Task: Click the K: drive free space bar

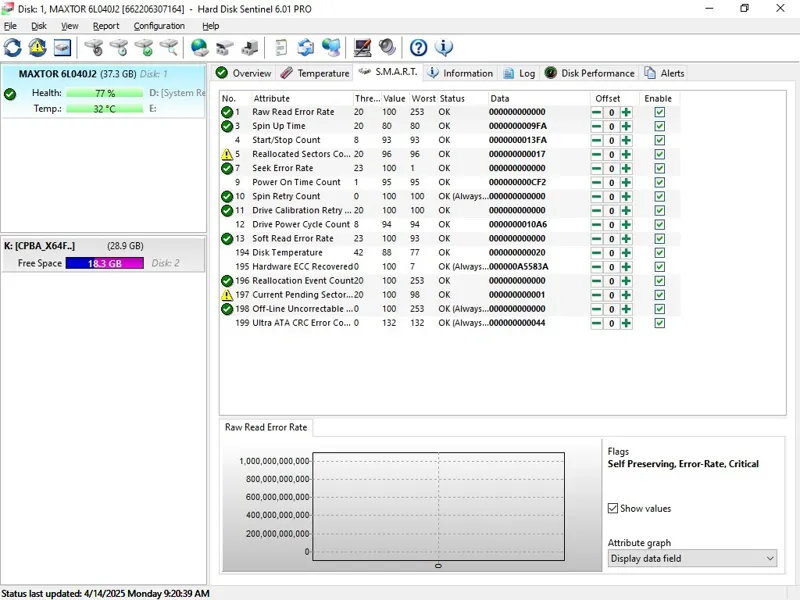Action: 105,263
